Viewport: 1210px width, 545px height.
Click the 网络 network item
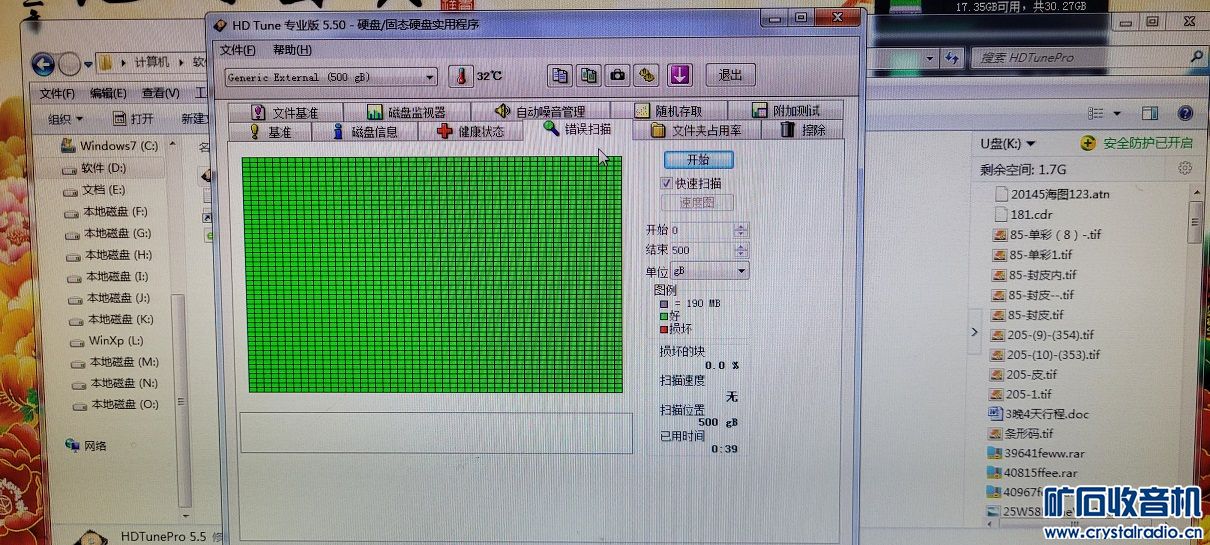point(86,446)
